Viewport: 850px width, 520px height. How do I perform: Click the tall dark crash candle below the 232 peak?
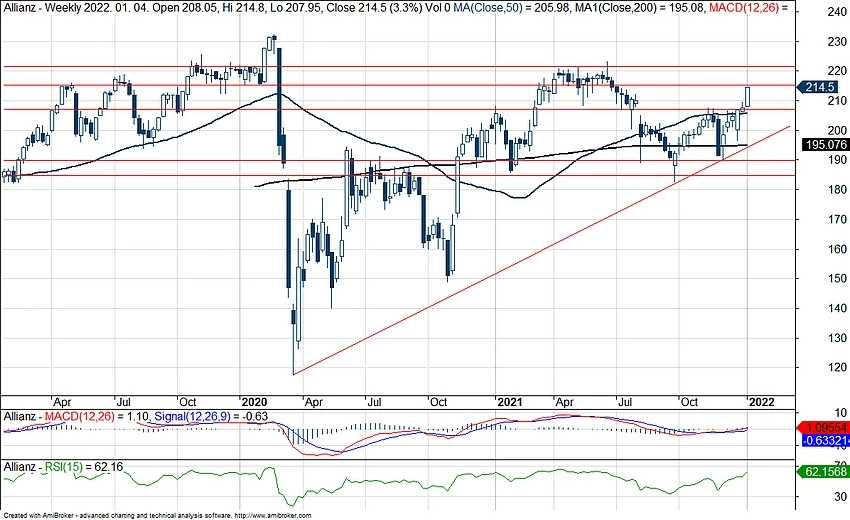[279, 98]
